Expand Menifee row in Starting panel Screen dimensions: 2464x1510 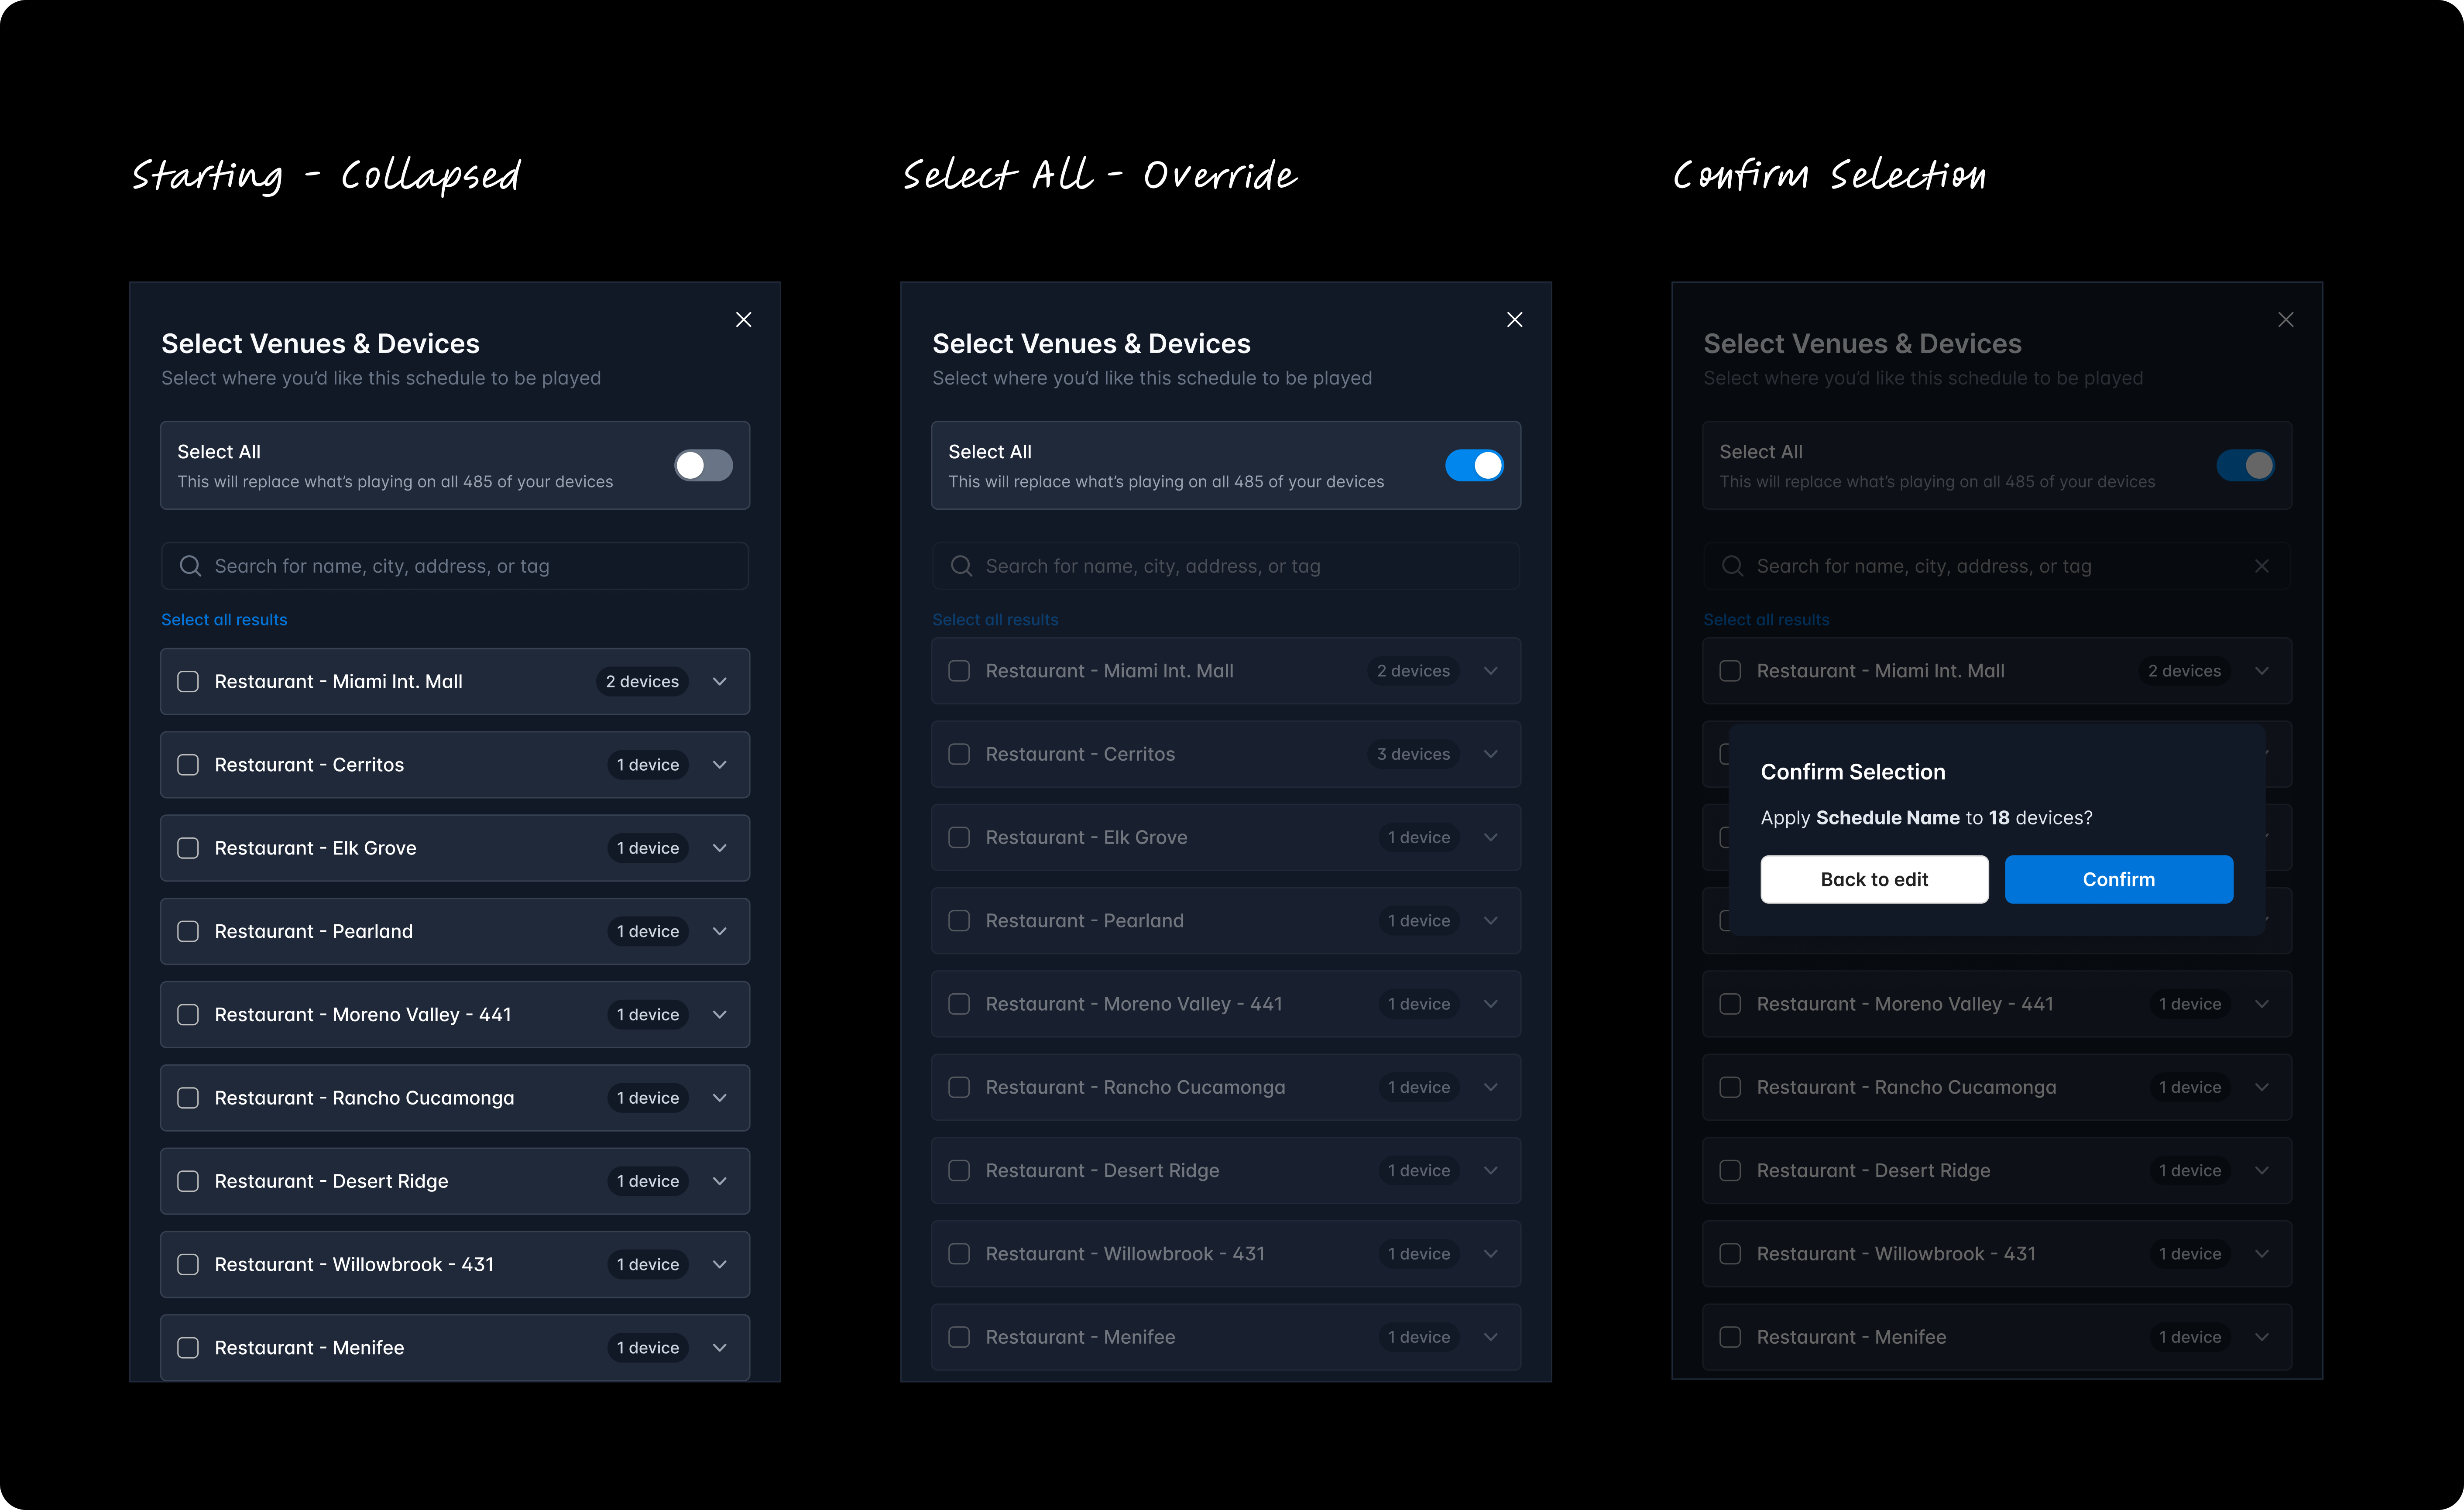coord(720,1348)
